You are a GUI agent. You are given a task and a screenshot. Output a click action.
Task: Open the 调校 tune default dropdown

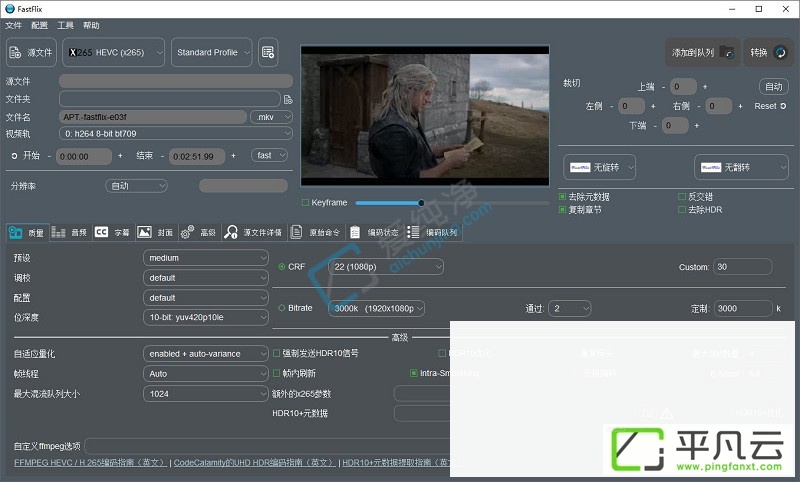pyautogui.click(x=206, y=278)
